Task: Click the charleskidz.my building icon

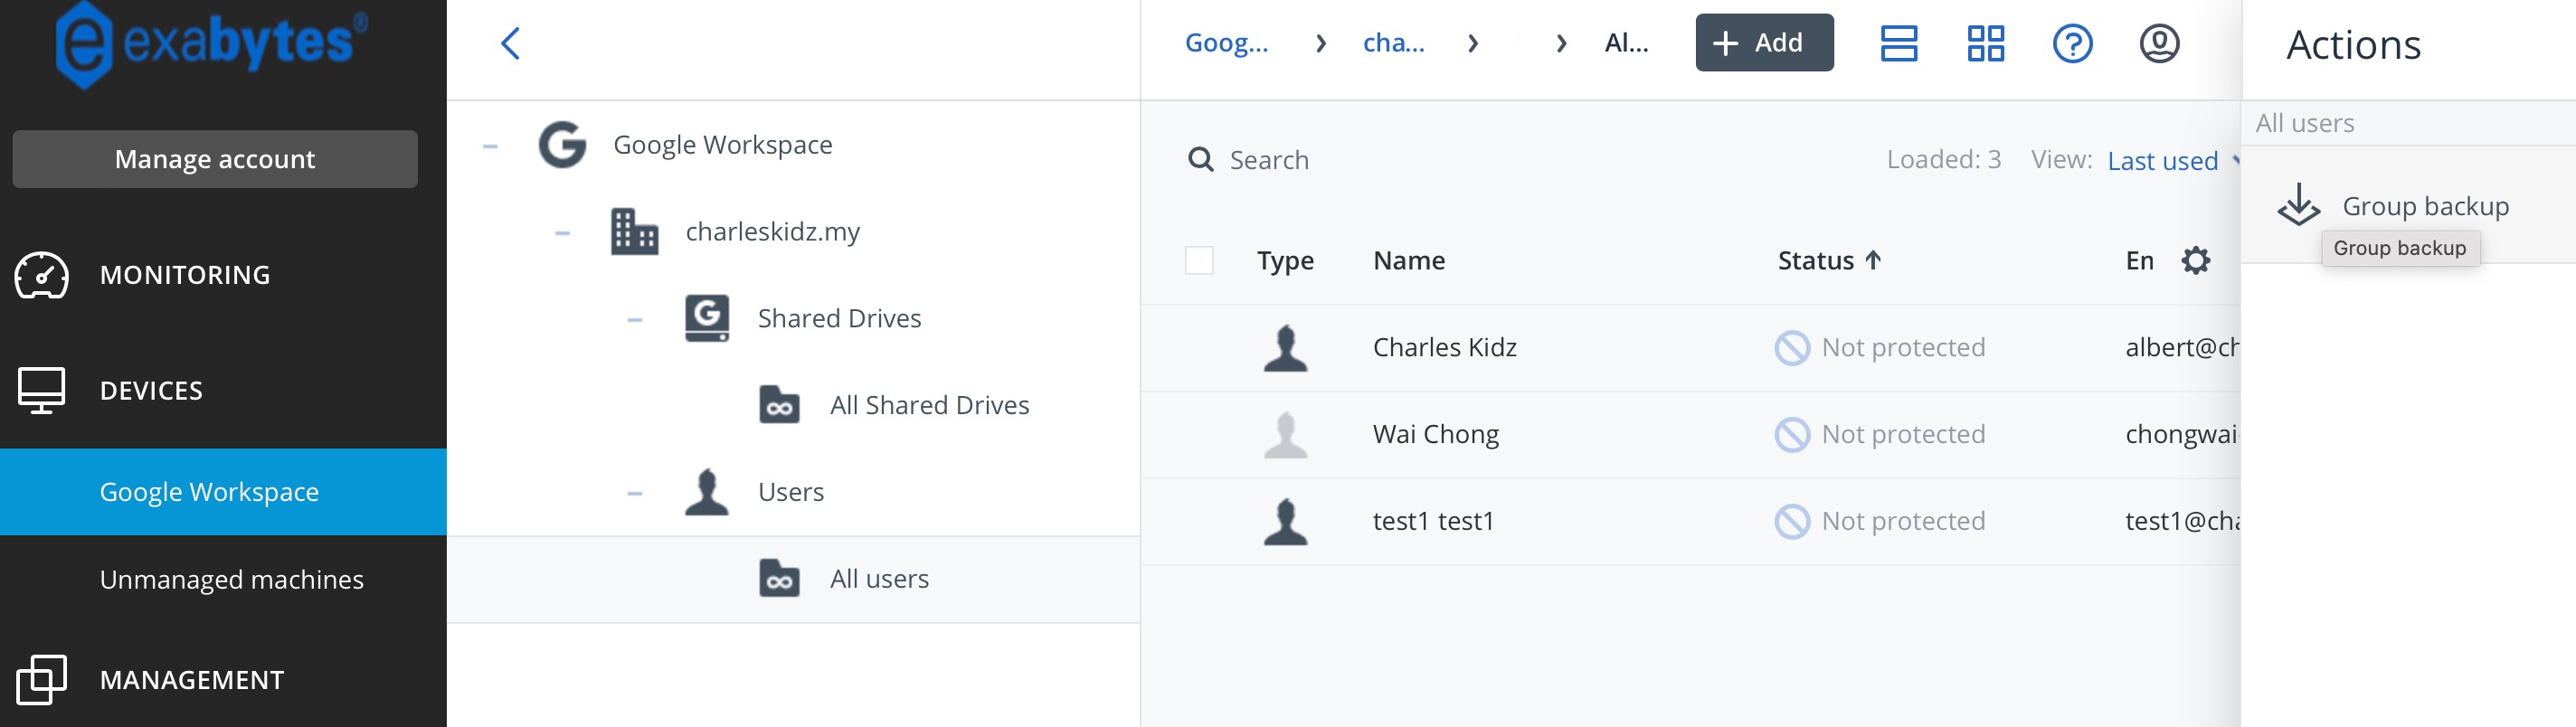Action: (634, 232)
